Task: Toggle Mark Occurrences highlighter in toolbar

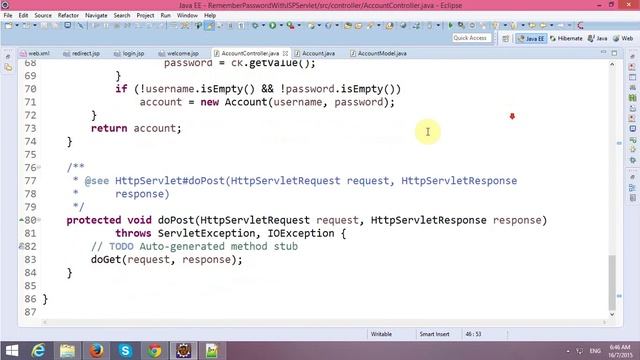Action: (x=210, y=26)
